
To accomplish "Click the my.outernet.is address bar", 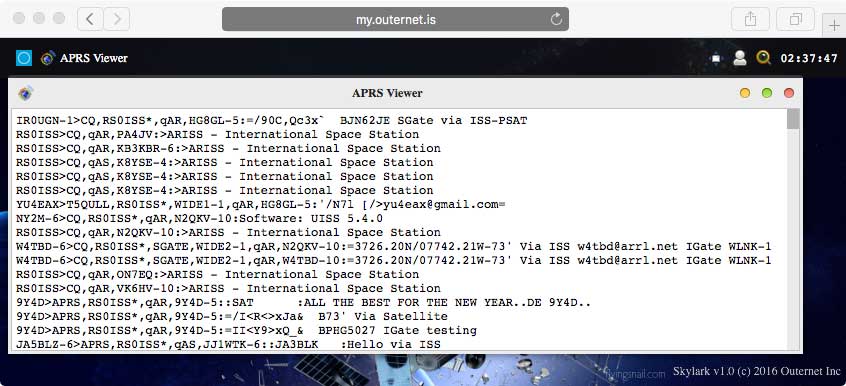I will point(395,19).
